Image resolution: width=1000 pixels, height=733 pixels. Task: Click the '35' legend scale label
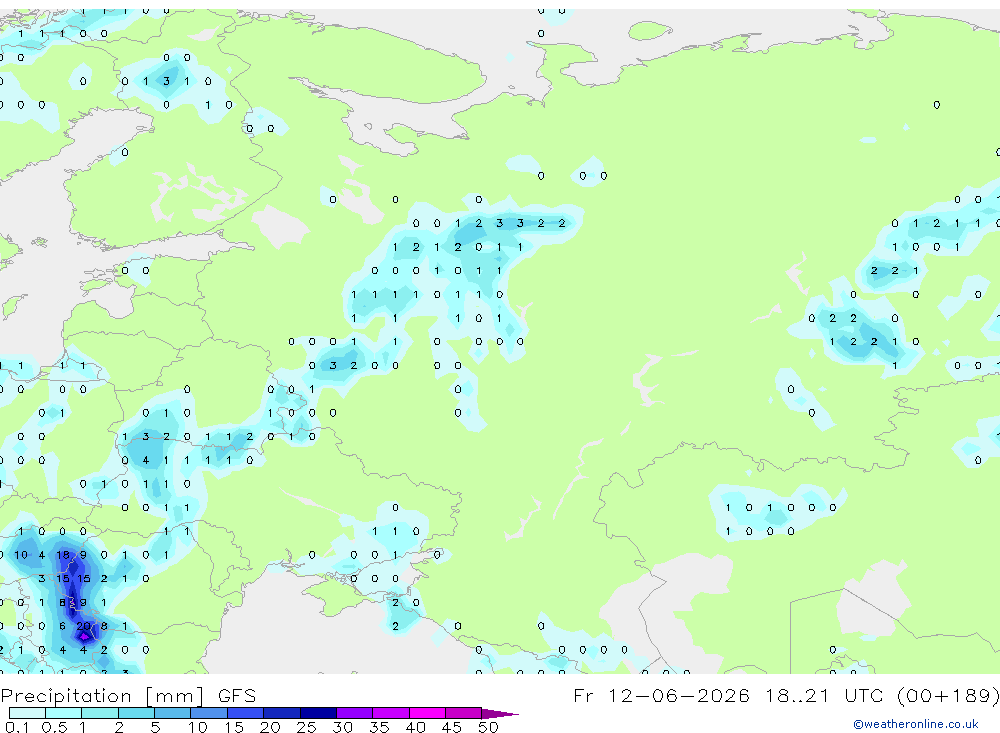(x=379, y=727)
